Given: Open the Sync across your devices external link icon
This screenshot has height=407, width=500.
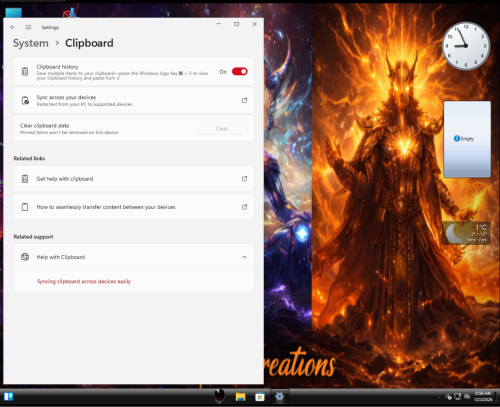Looking at the screenshot, I should pyautogui.click(x=244, y=100).
